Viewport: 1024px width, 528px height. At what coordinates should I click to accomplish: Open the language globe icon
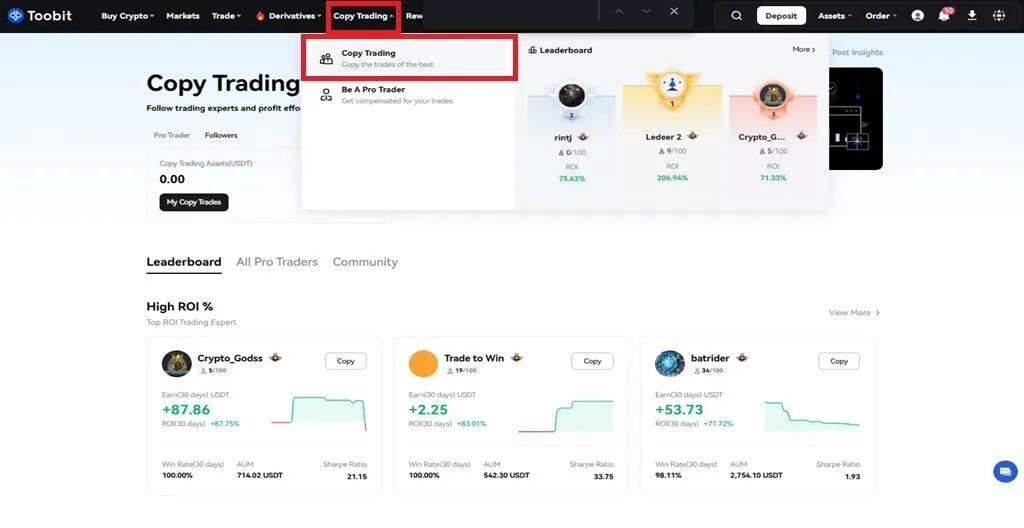999,16
